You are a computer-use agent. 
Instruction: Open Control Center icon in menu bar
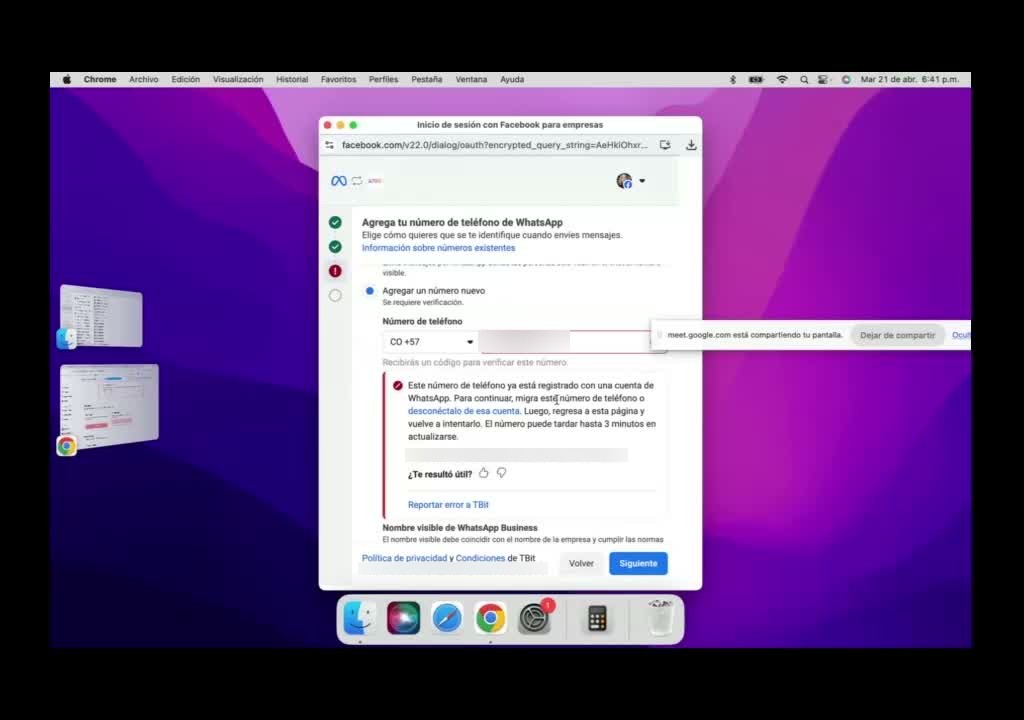[824, 79]
